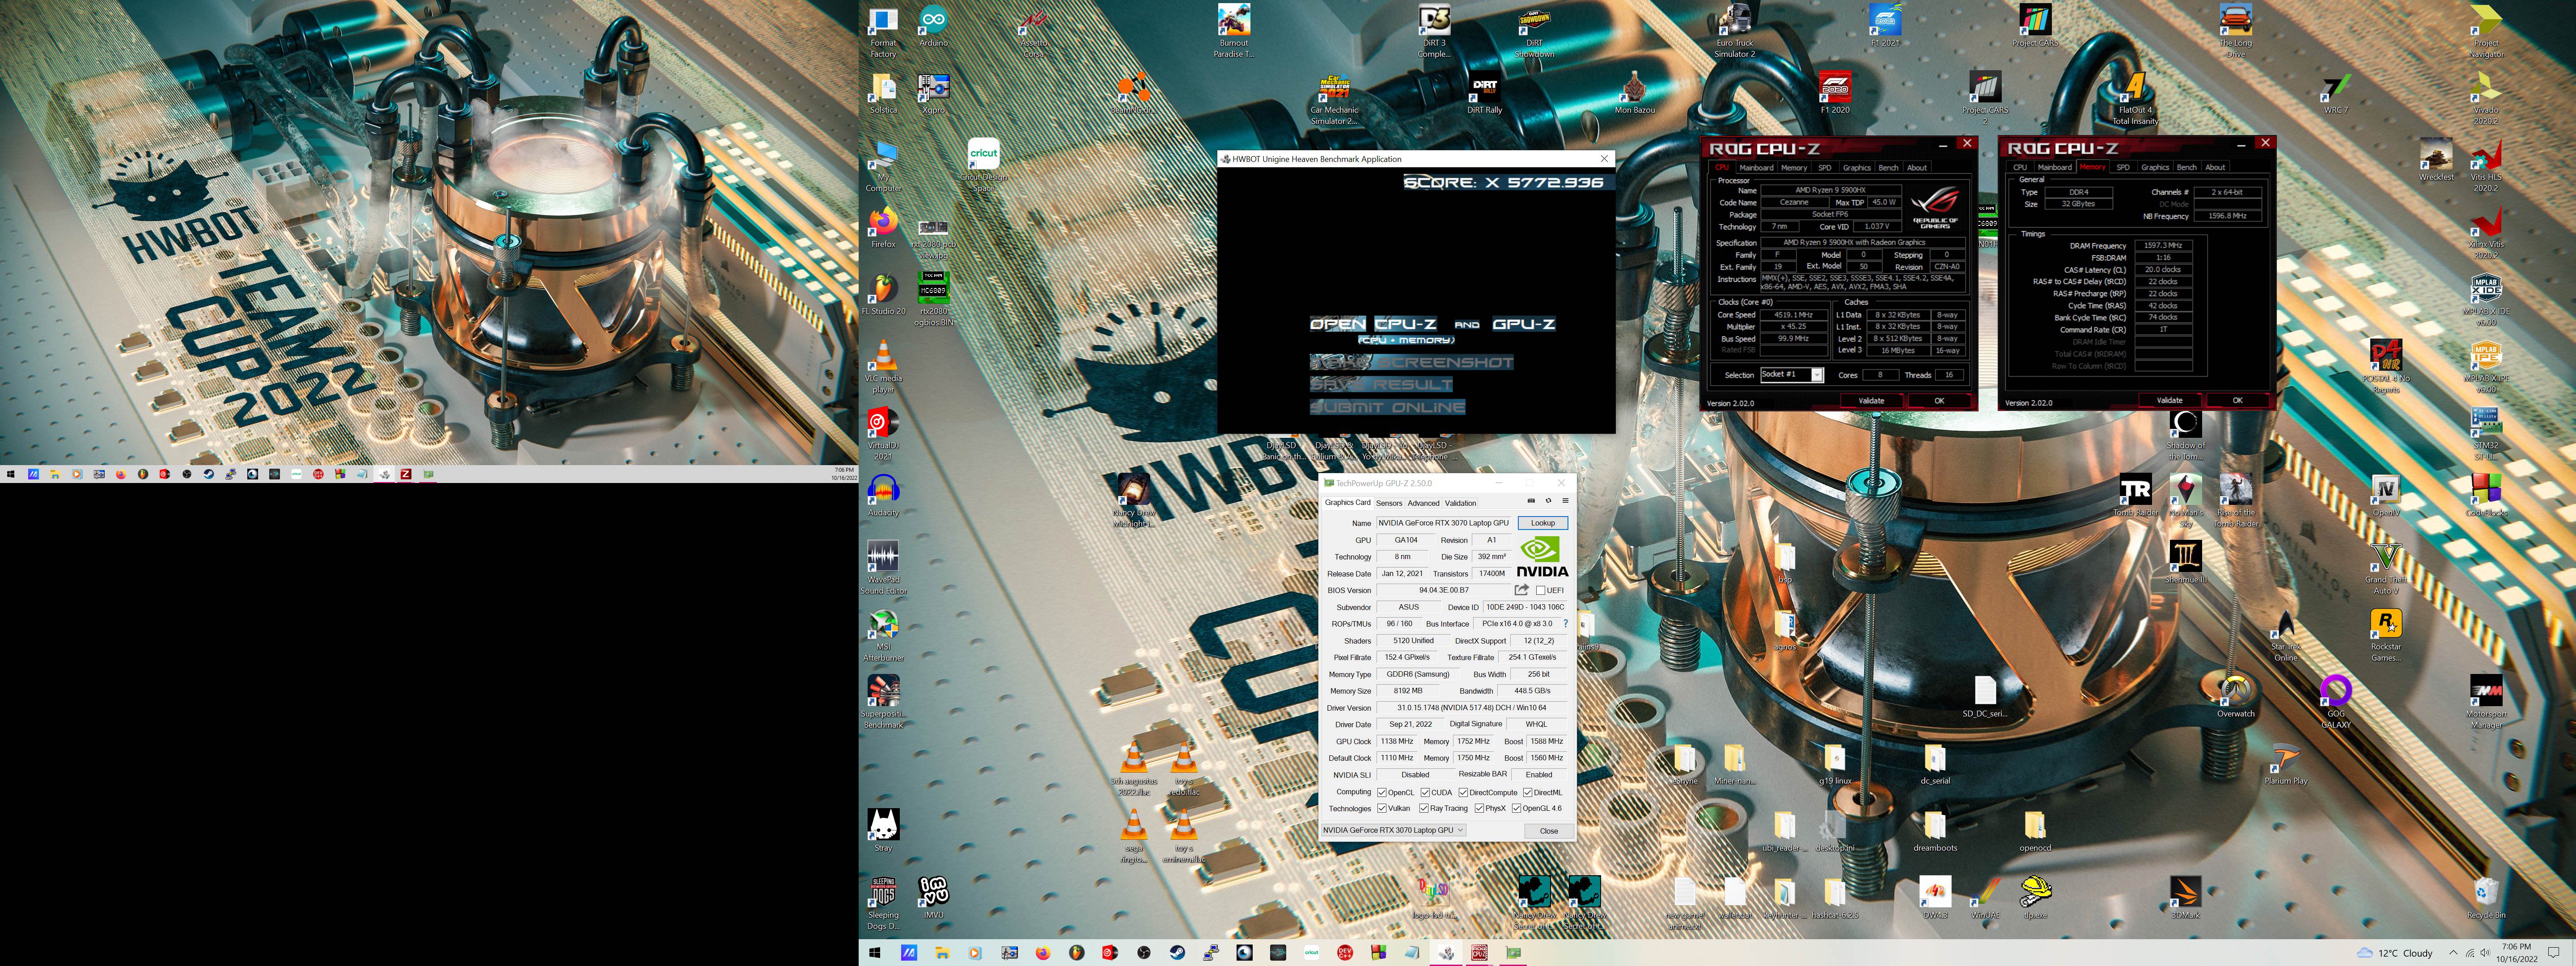The image size is (2576, 966).
Task: Toggle the PhysX checkbox
Action: (1479, 808)
